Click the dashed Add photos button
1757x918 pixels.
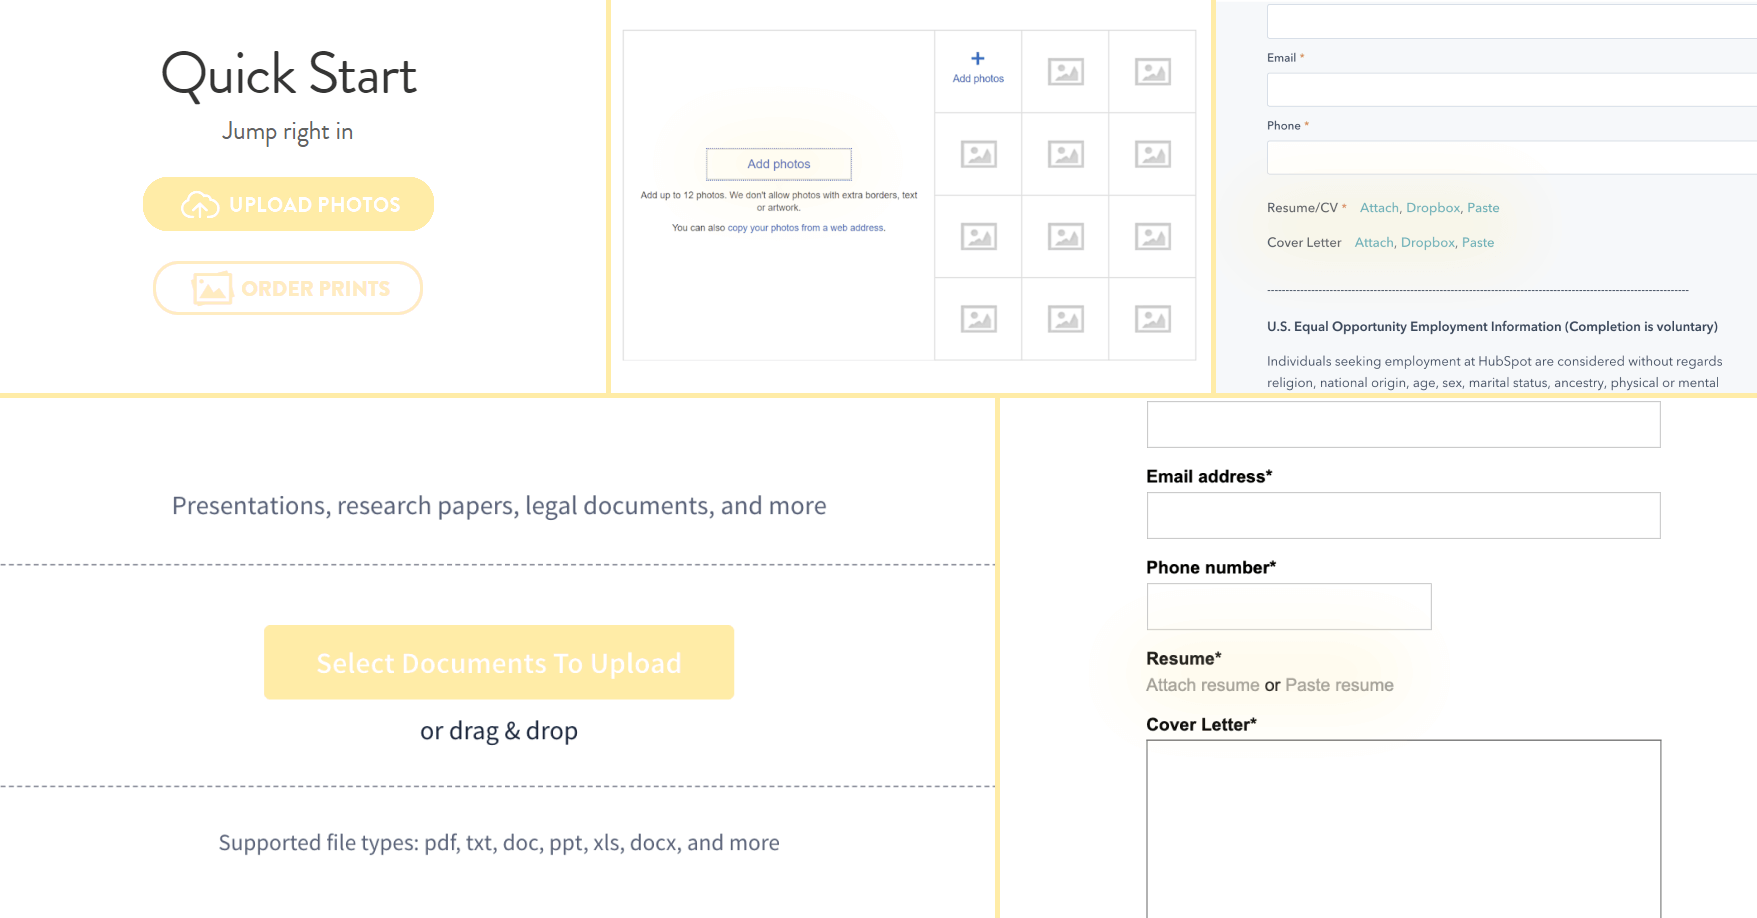click(x=779, y=163)
